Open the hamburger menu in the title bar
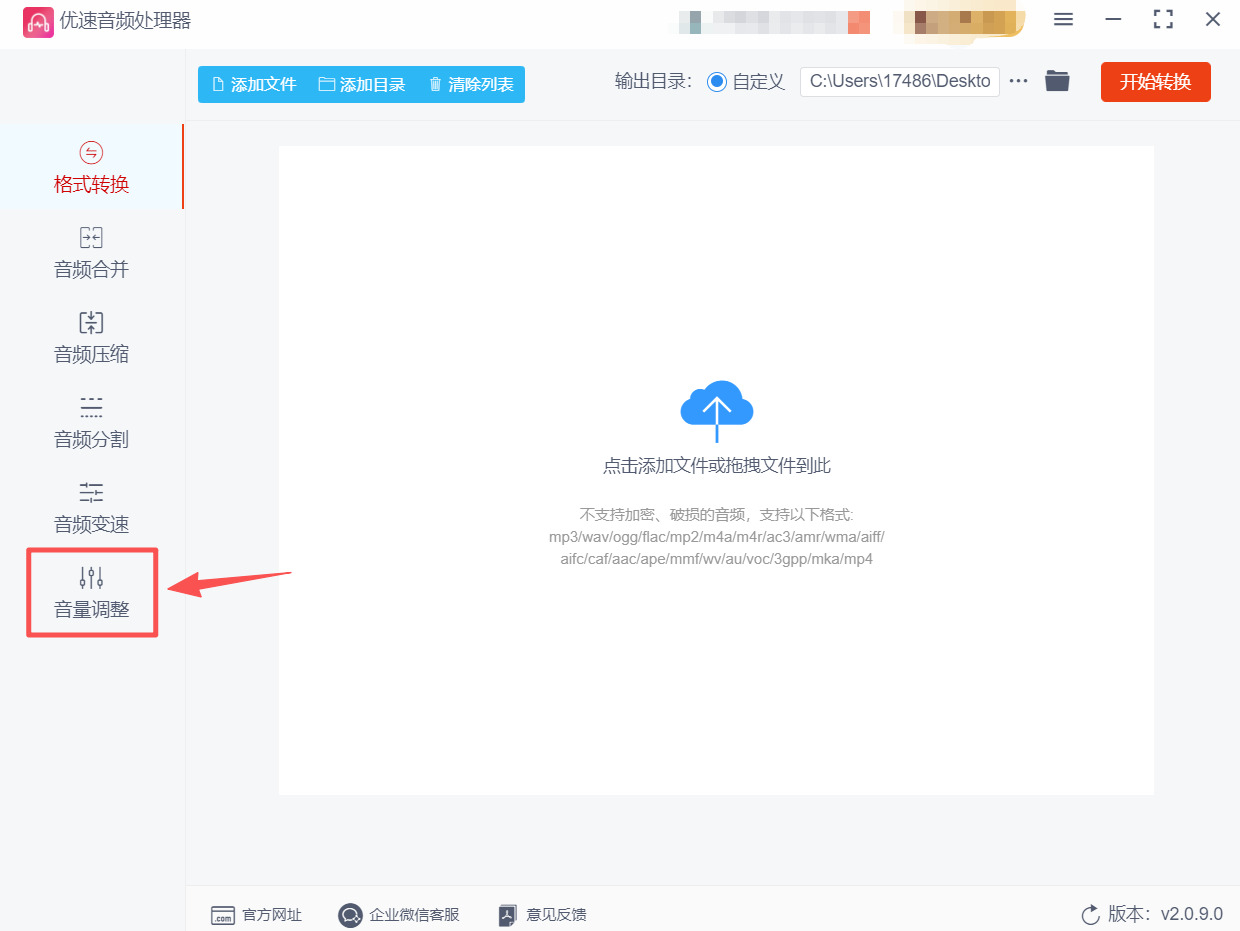Screen dimensions: 1240x931 pos(1063,19)
